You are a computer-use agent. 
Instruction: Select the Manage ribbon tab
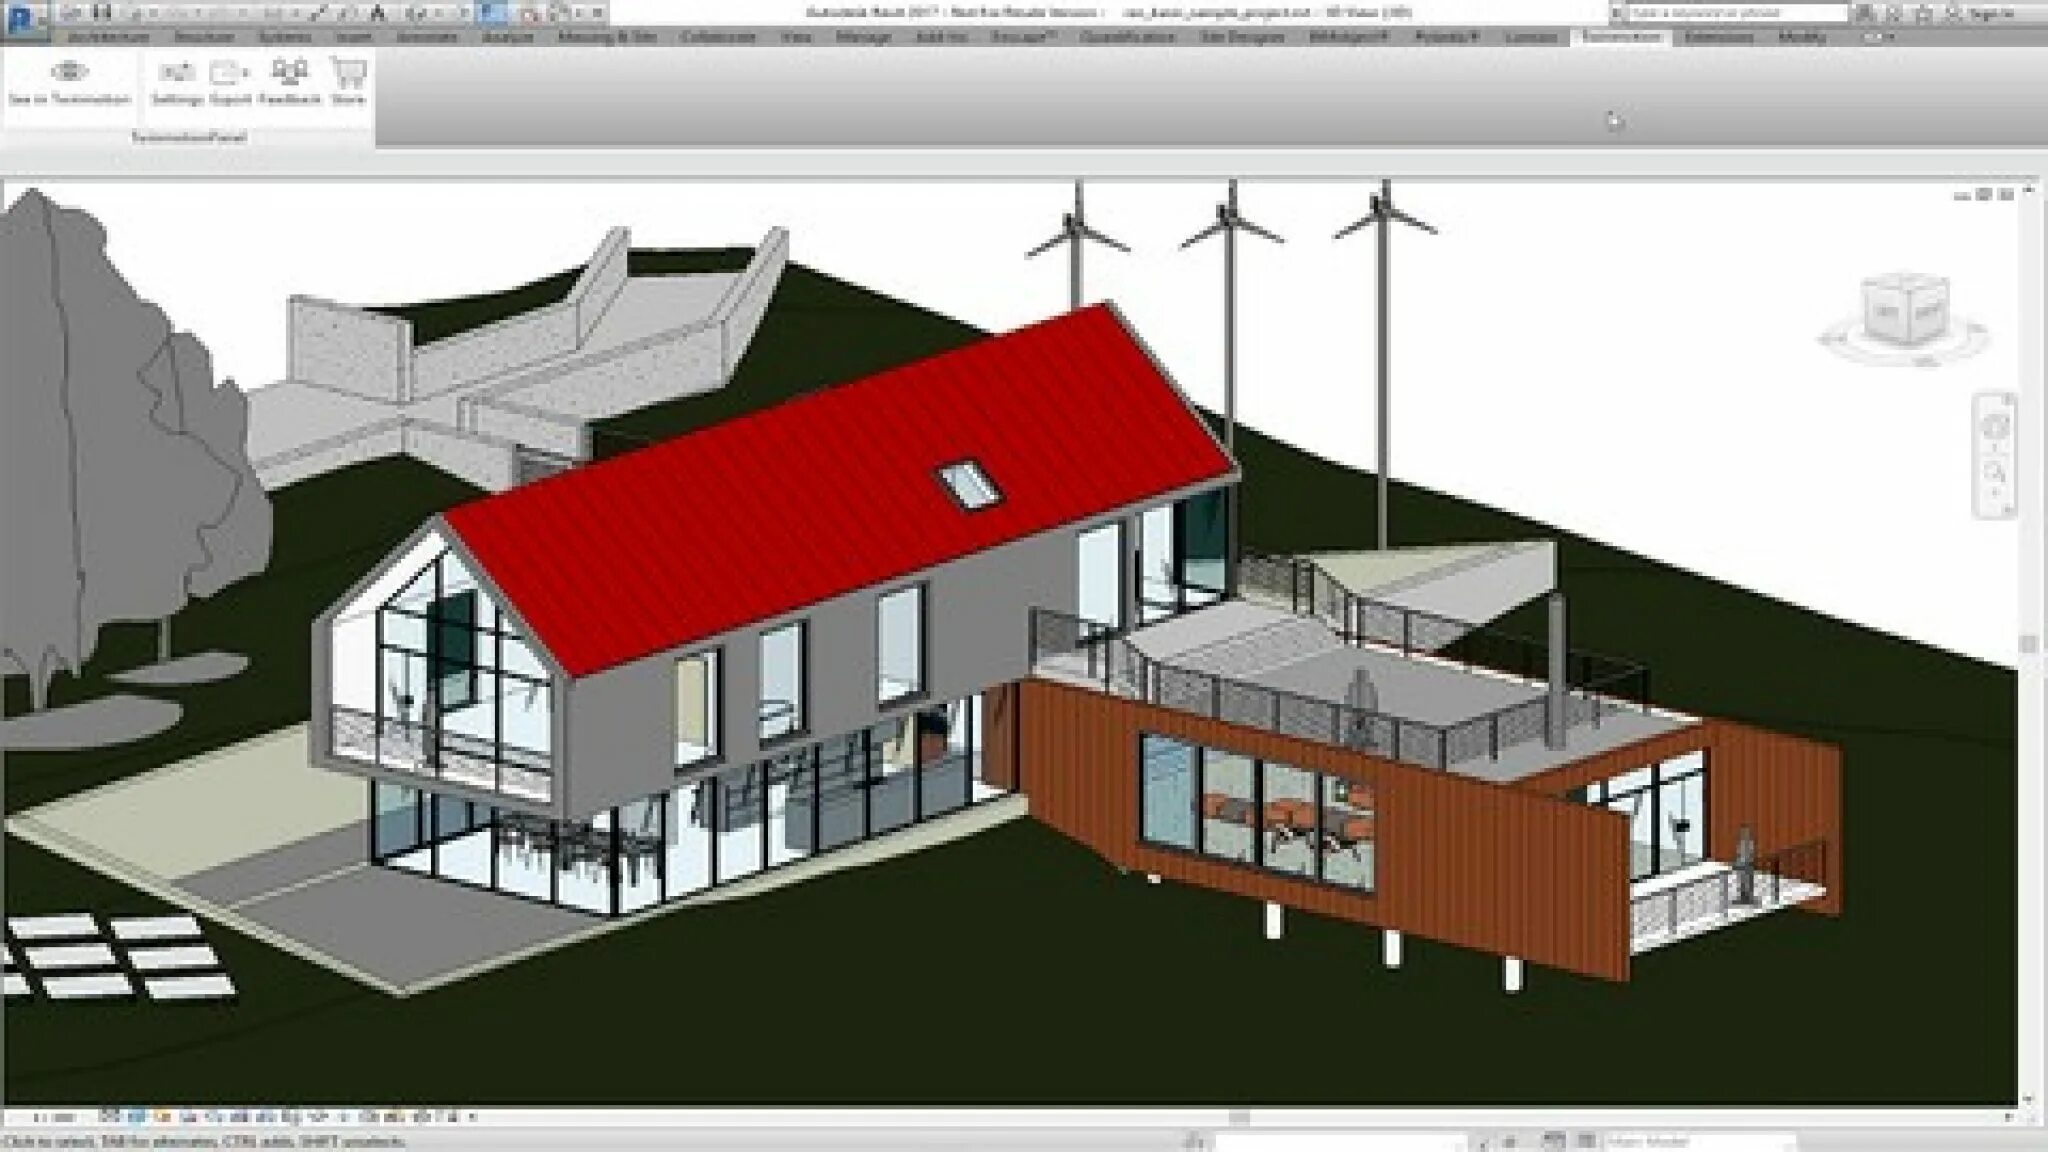[x=862, y=37]
